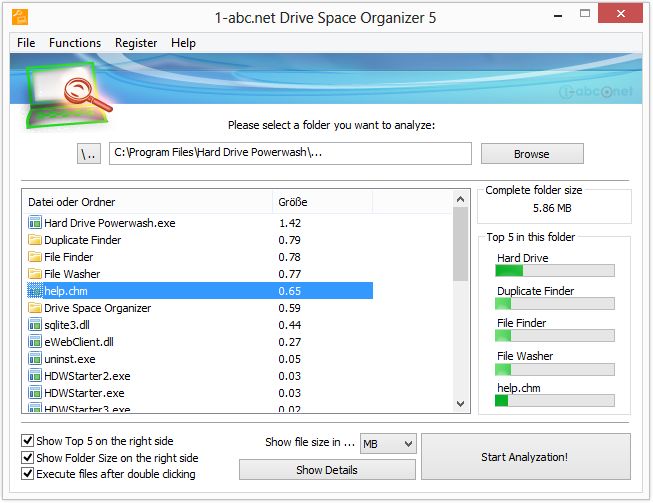
Task: Click the file list scrollbar down arrow
Action: pos(461,403)
